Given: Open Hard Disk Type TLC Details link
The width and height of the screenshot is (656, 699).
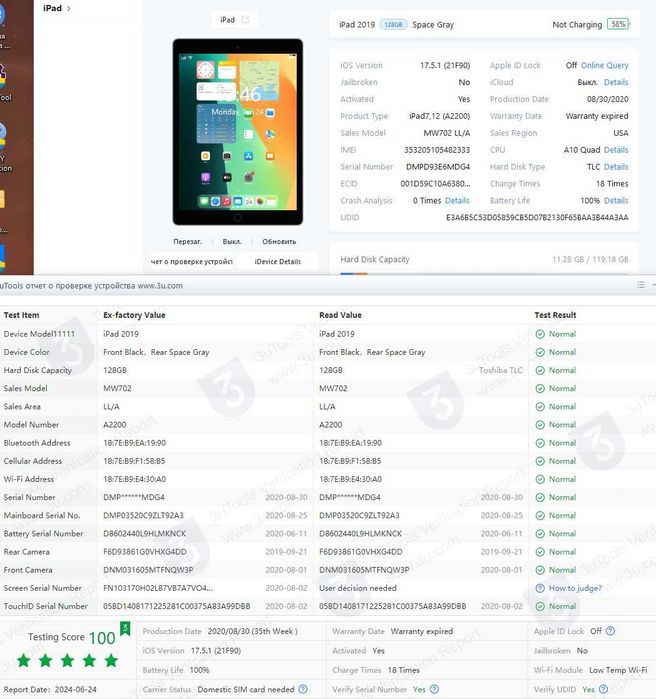Looking at the screenshot, I should pos(616,167).
